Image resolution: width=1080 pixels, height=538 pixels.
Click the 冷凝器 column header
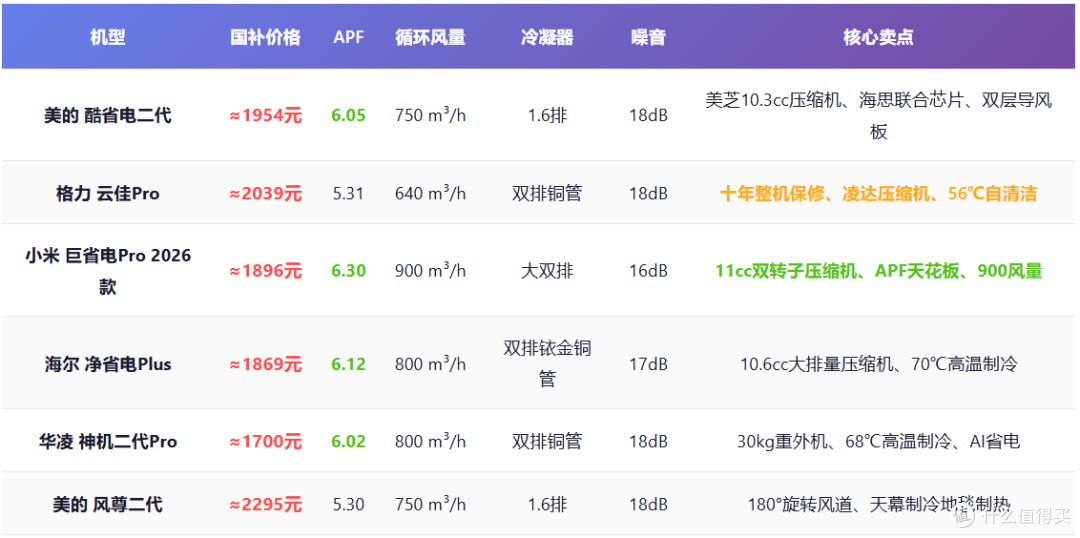tap(547, 37)
